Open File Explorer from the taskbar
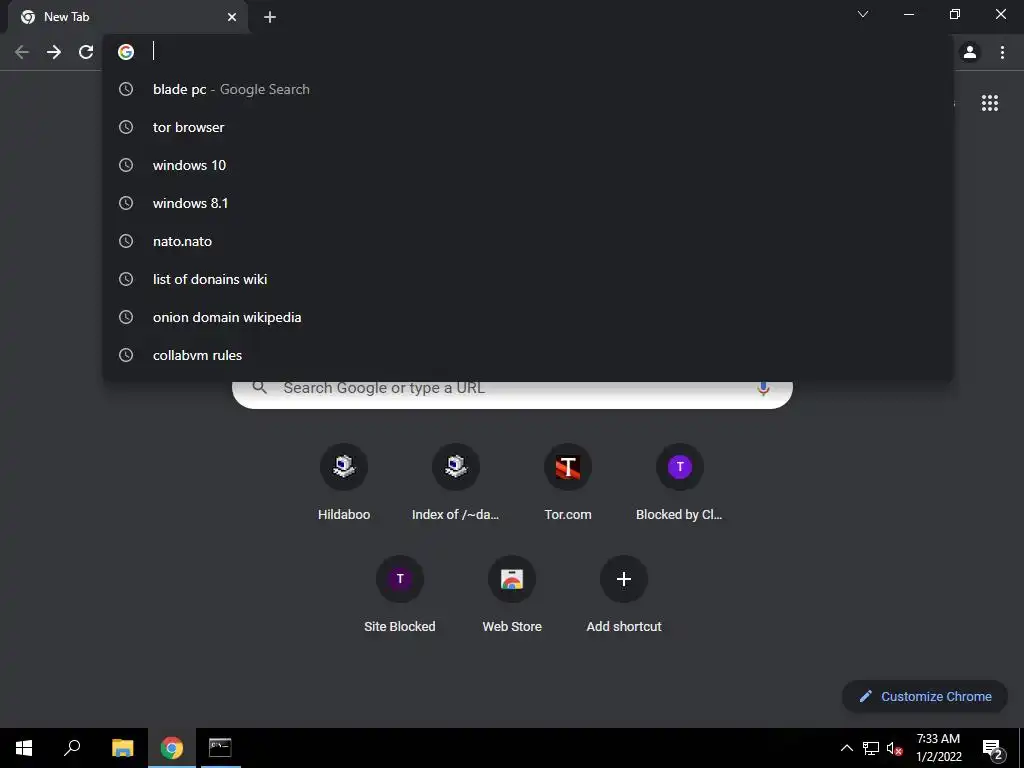This screenshot has height=768, width=1024. click(x=122, y=748)
